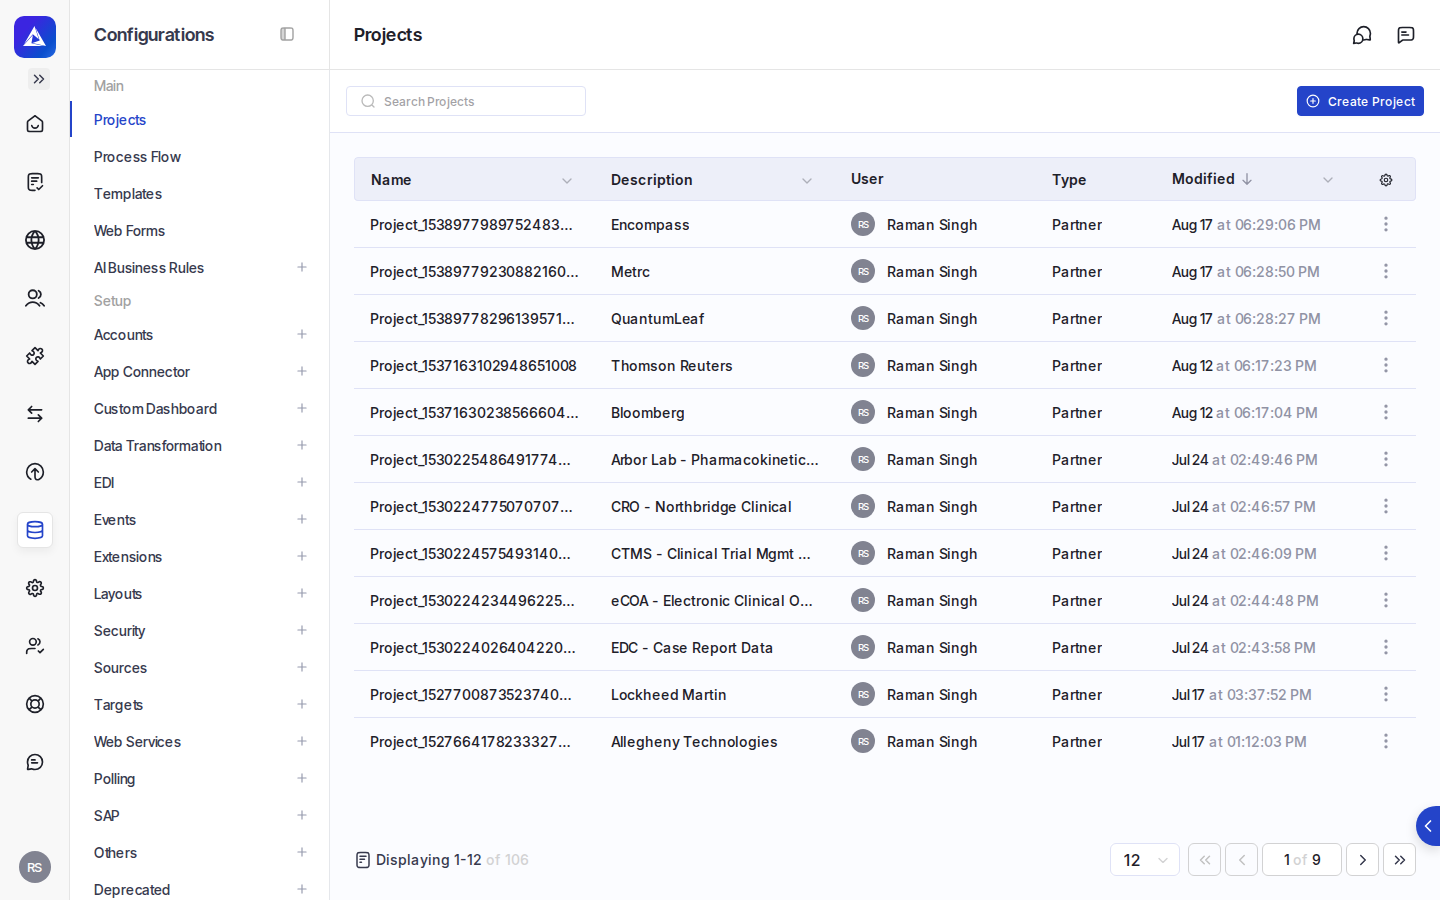Jump to the first page
The height and width of the screenshot is (900, 1440).
point(1204,860)
